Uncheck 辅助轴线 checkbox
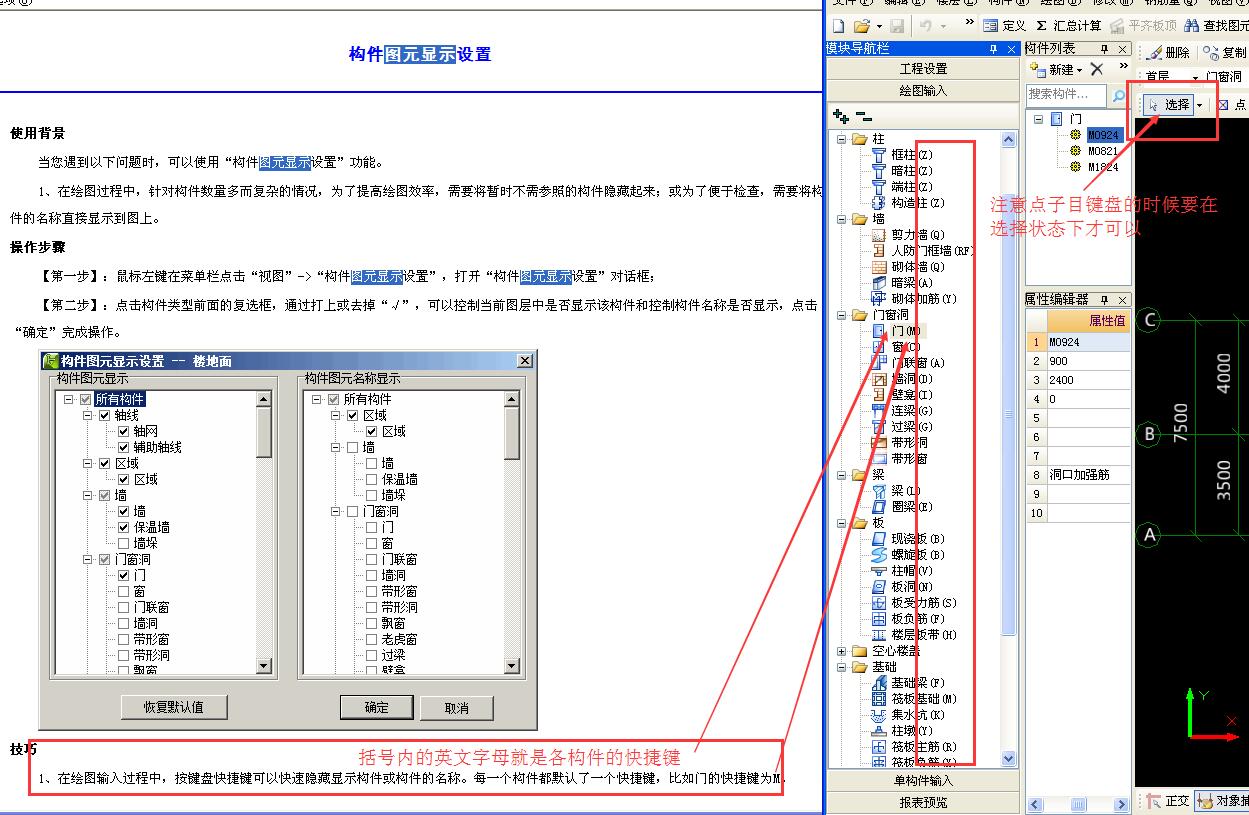The width and height of the screenshot is (1249, 815). tap(124, 447)
